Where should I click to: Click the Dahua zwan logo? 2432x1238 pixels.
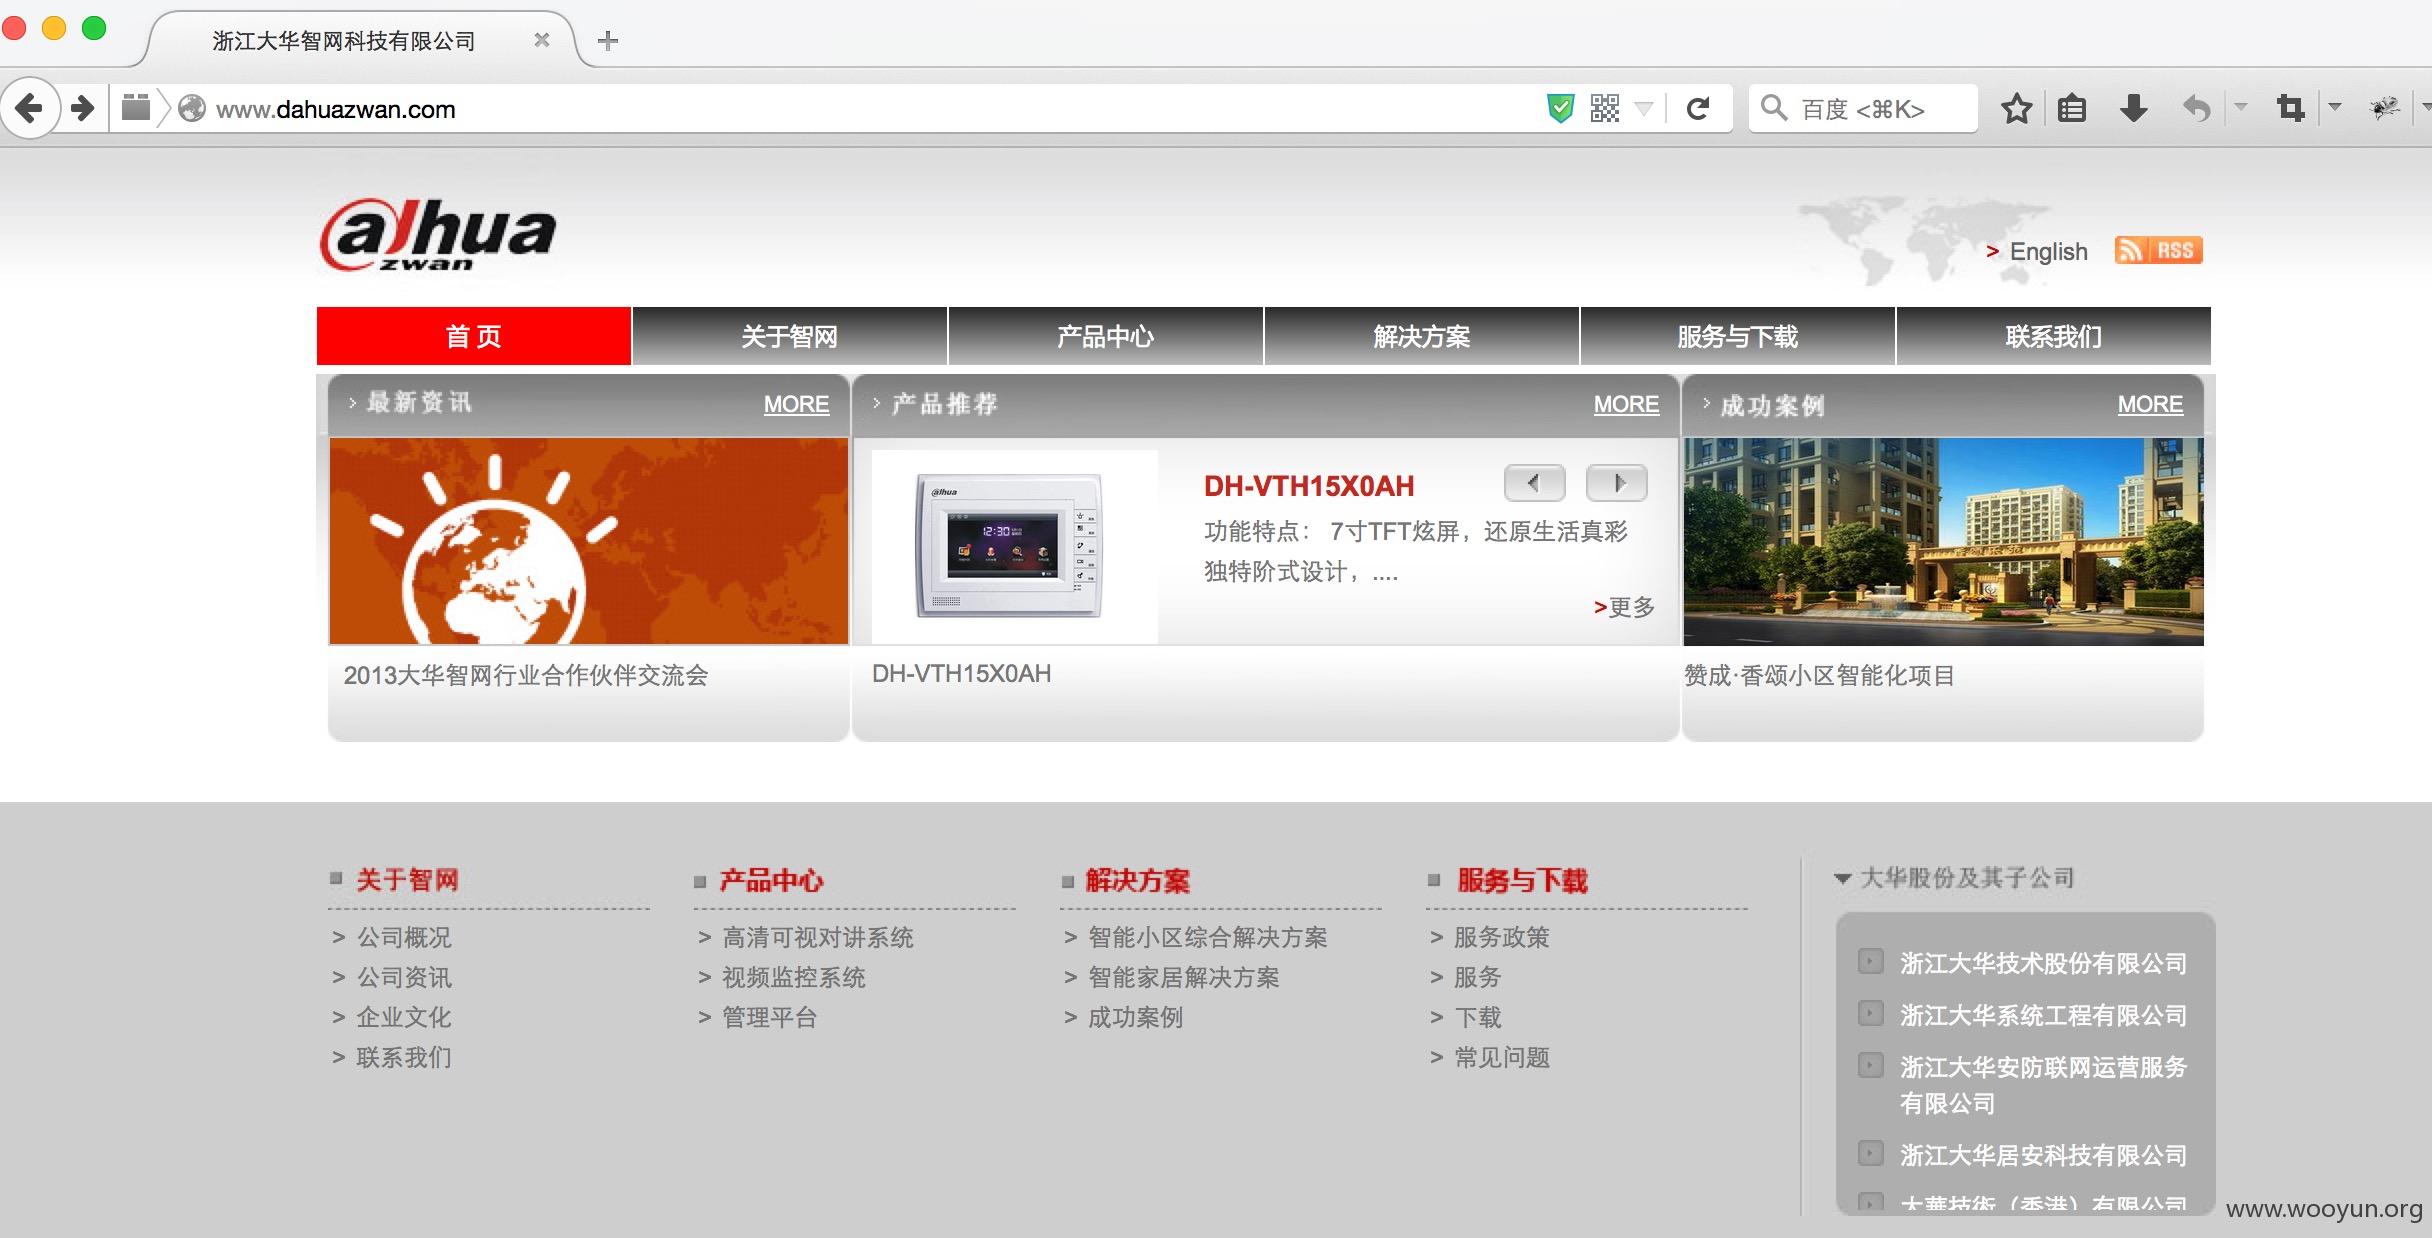tap(438, 236)
